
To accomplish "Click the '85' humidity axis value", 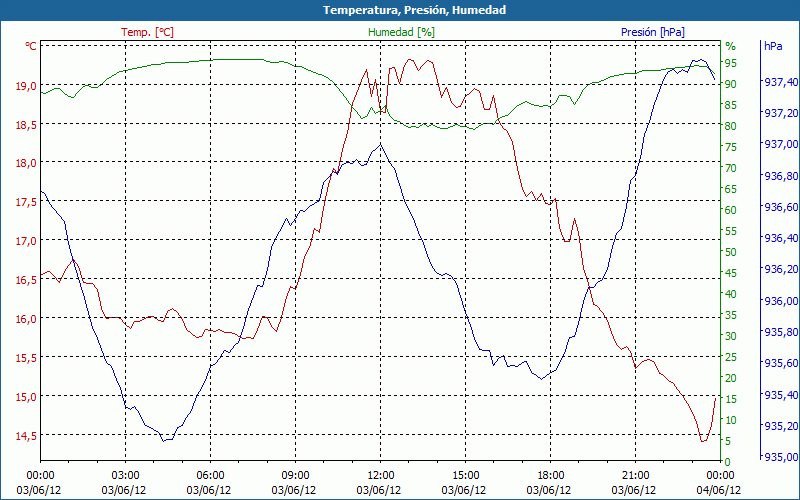I will (x=731, y=105).
